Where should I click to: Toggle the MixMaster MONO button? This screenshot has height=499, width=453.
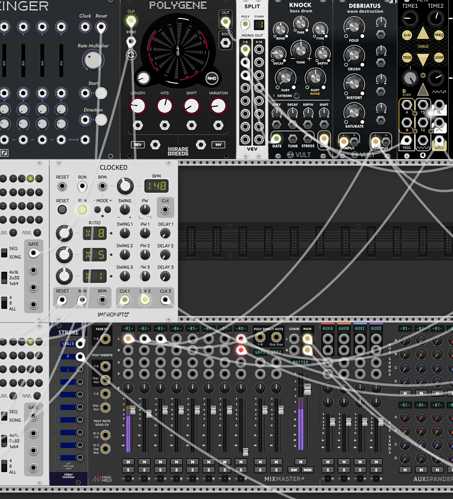tap(307, 470)
